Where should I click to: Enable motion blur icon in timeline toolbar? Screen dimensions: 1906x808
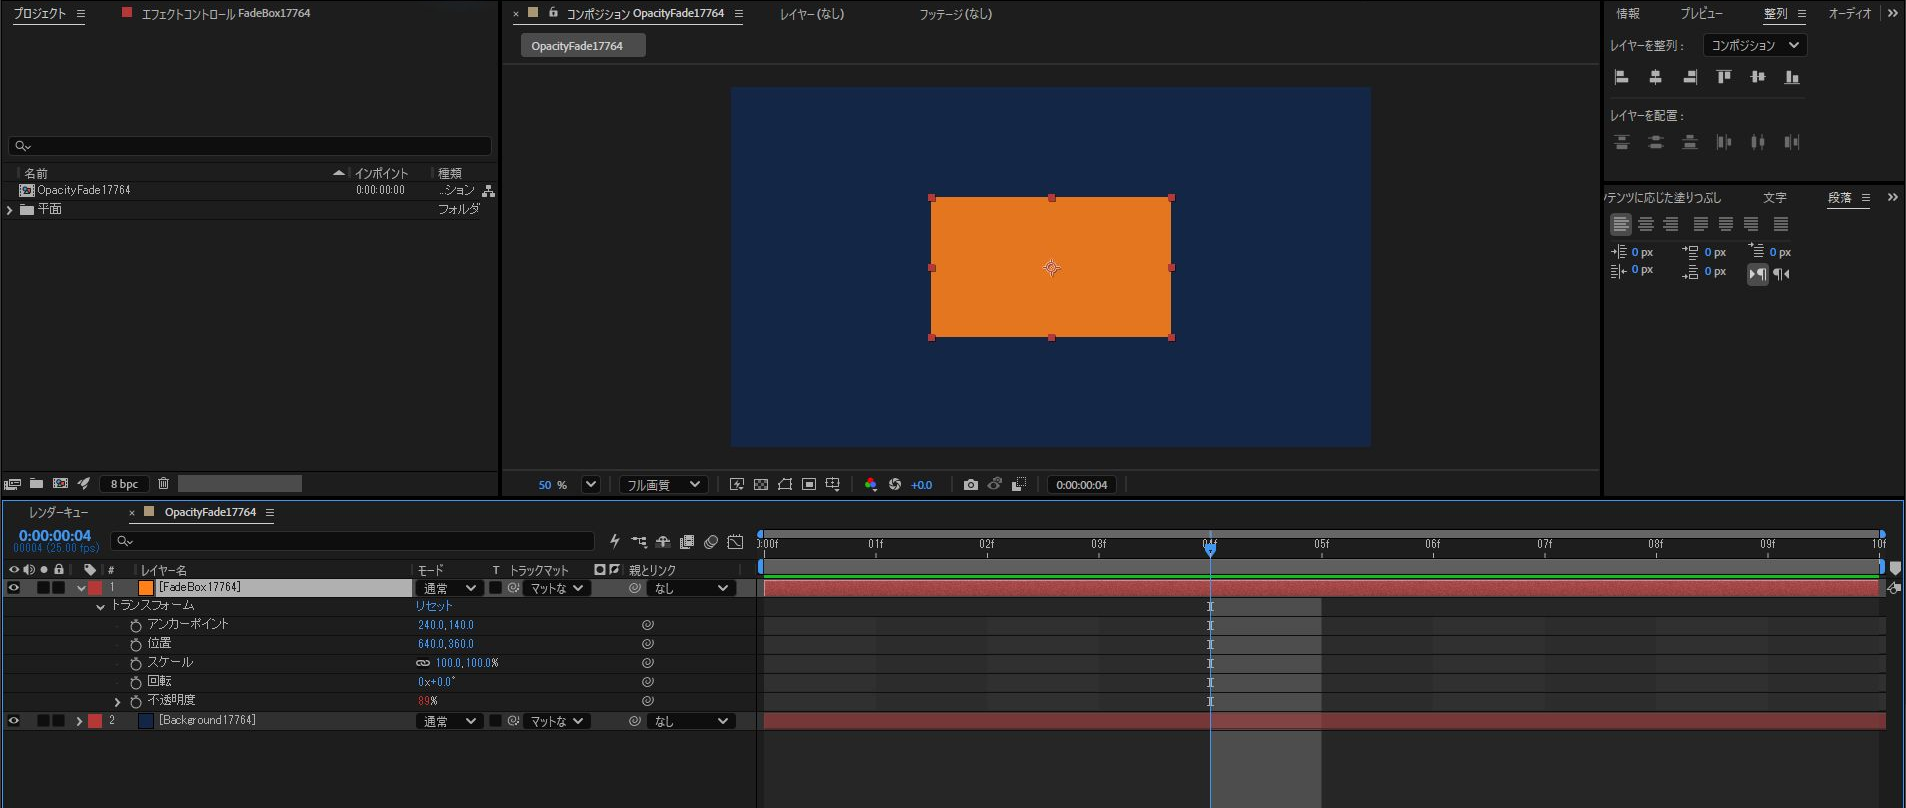click(711, 542)
